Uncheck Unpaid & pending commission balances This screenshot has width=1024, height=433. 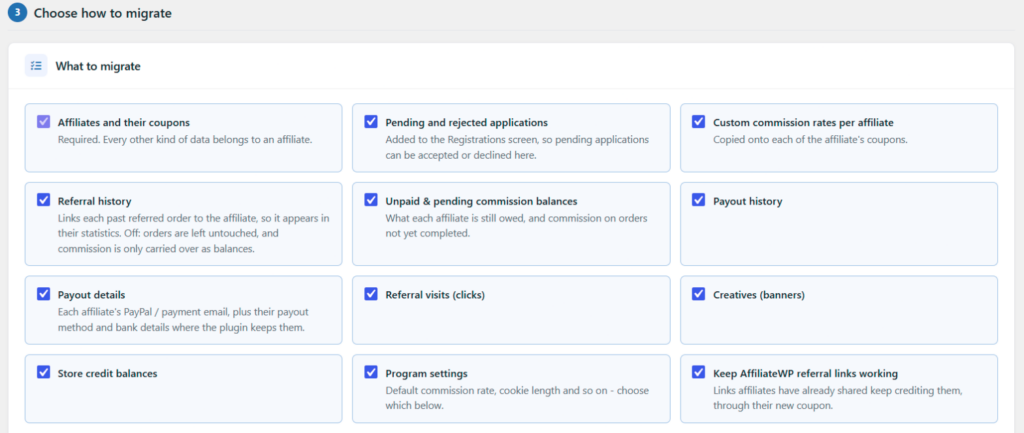pyautogui.click(x=371, y=200)
